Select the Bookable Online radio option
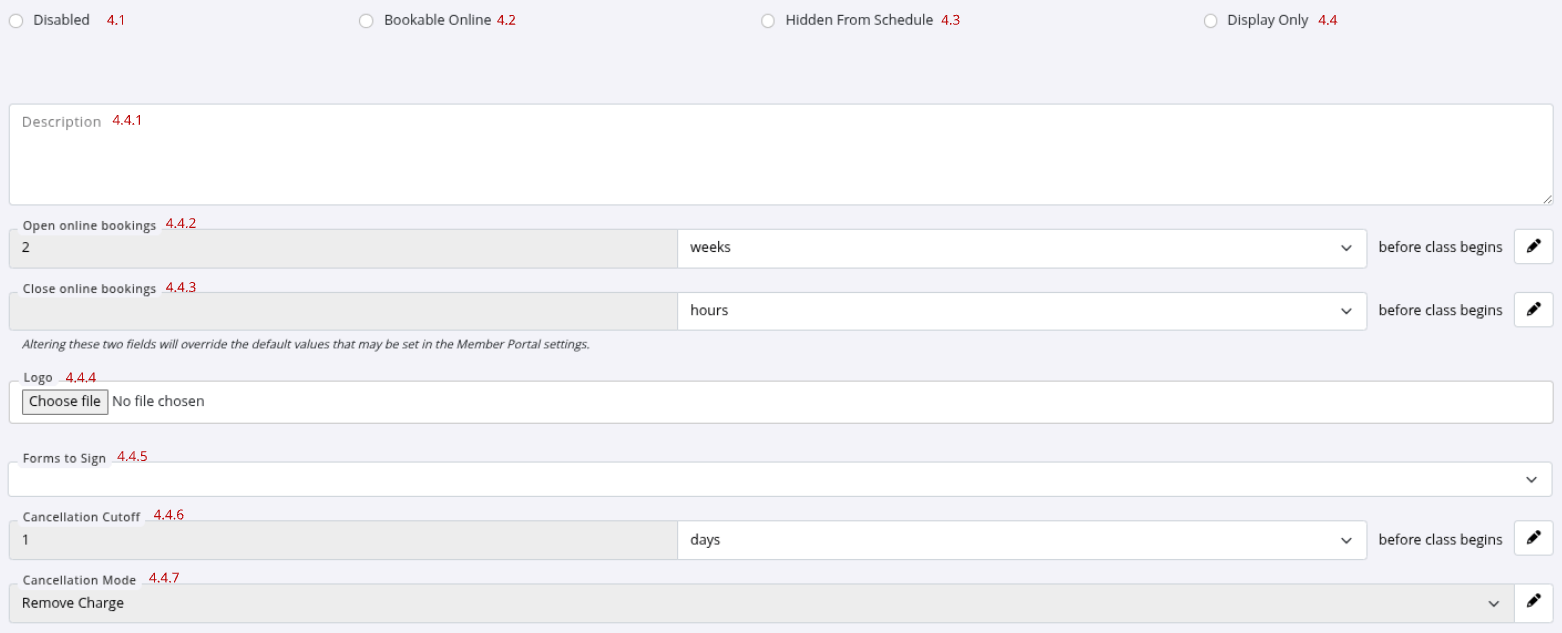Screen dimensions: 1562x633 click(366, 21)
